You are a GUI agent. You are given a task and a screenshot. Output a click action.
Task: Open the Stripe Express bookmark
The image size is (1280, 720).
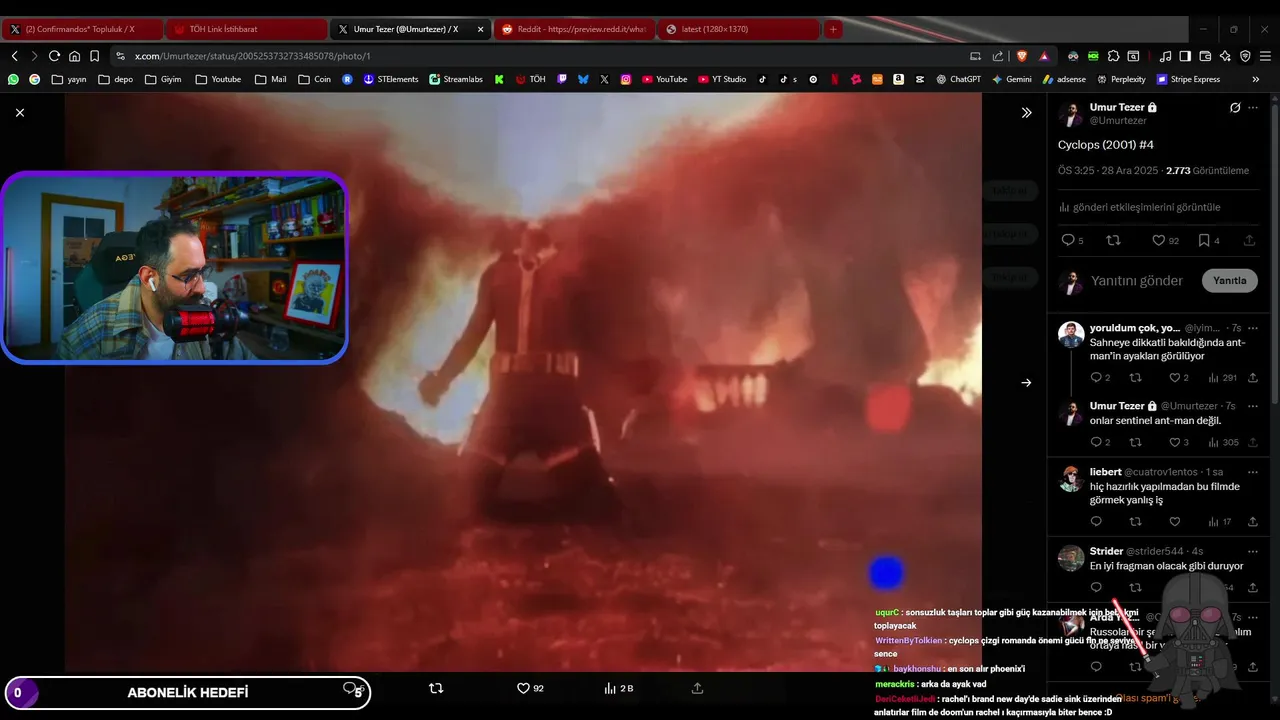[x=1188, y=79]
